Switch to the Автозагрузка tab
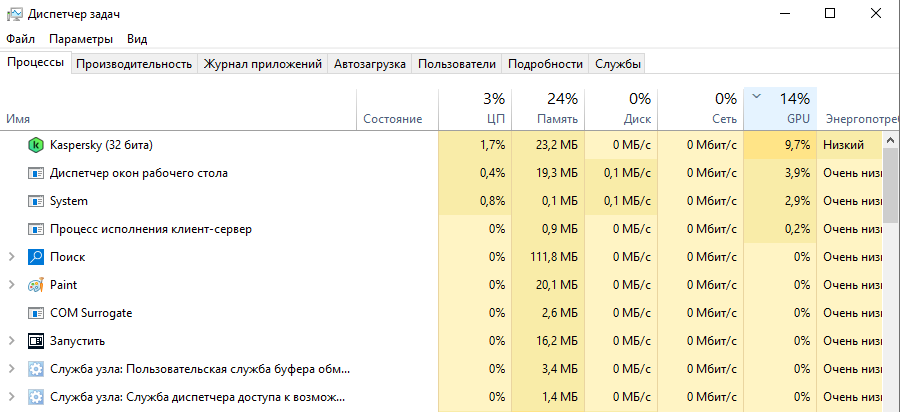 coord(370,64)
